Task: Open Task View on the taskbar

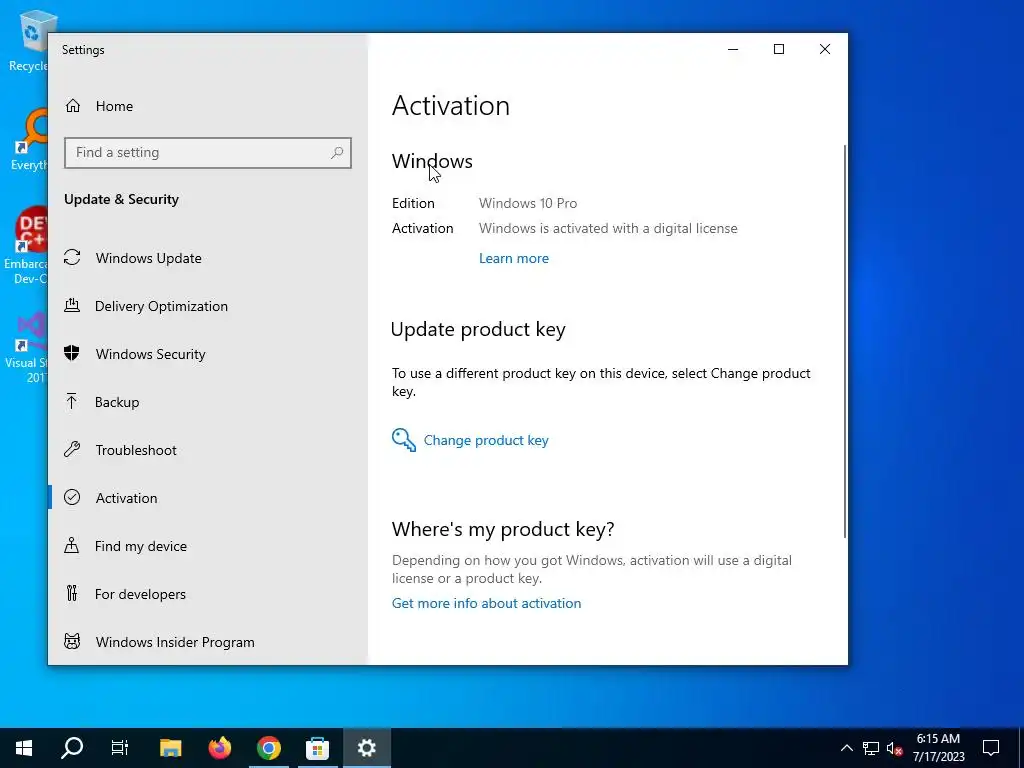Action: click(x=120, y=748)
